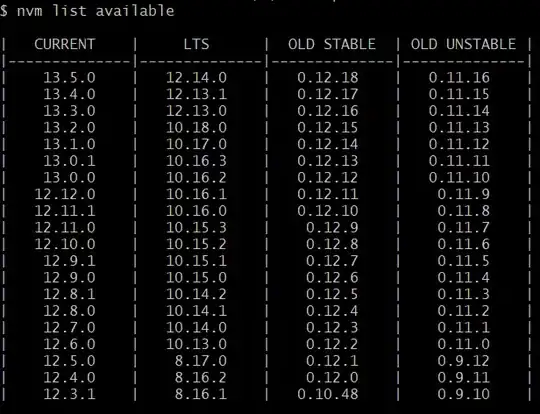Click old unstable version 0.9.10
Screen dimensions: 540x414
click(464, 394)
